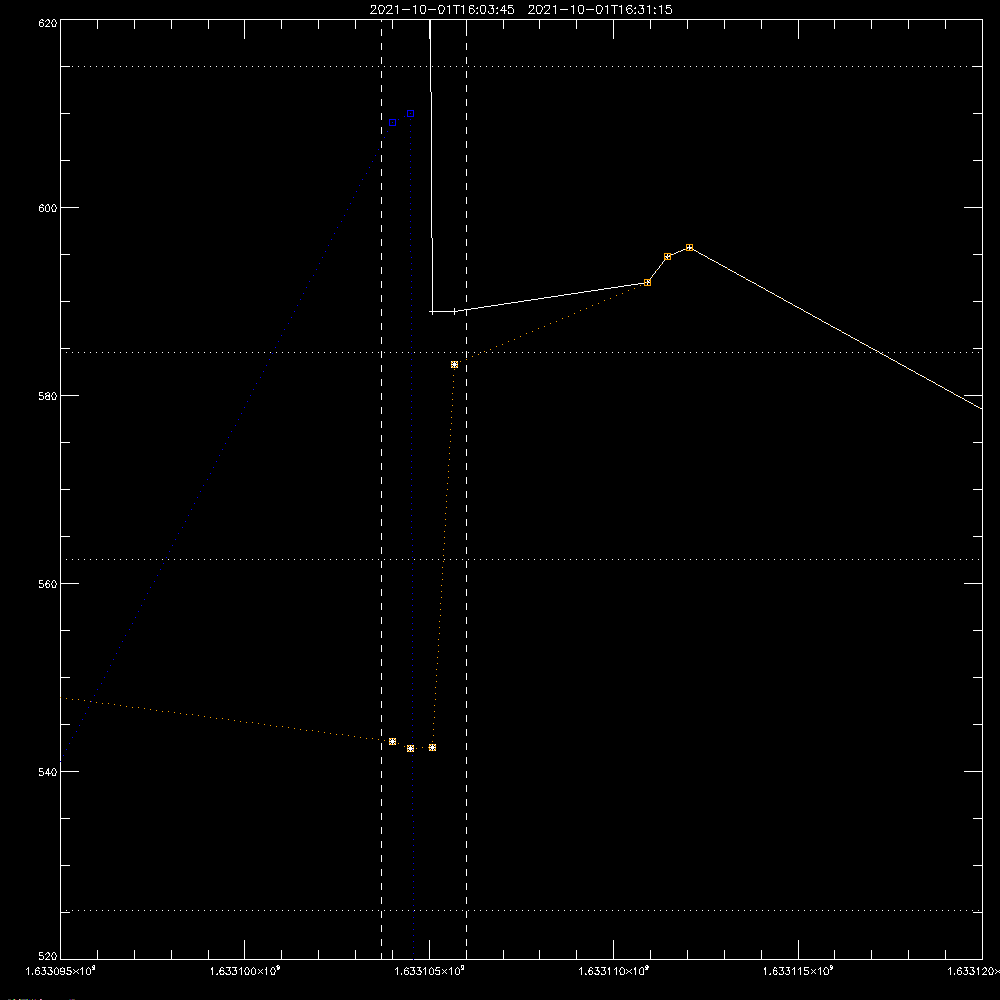Image resolution: width=1000 pixels, height=1000 pixels.
Task: Click the y-axis label 540
Action: [48, 772]
